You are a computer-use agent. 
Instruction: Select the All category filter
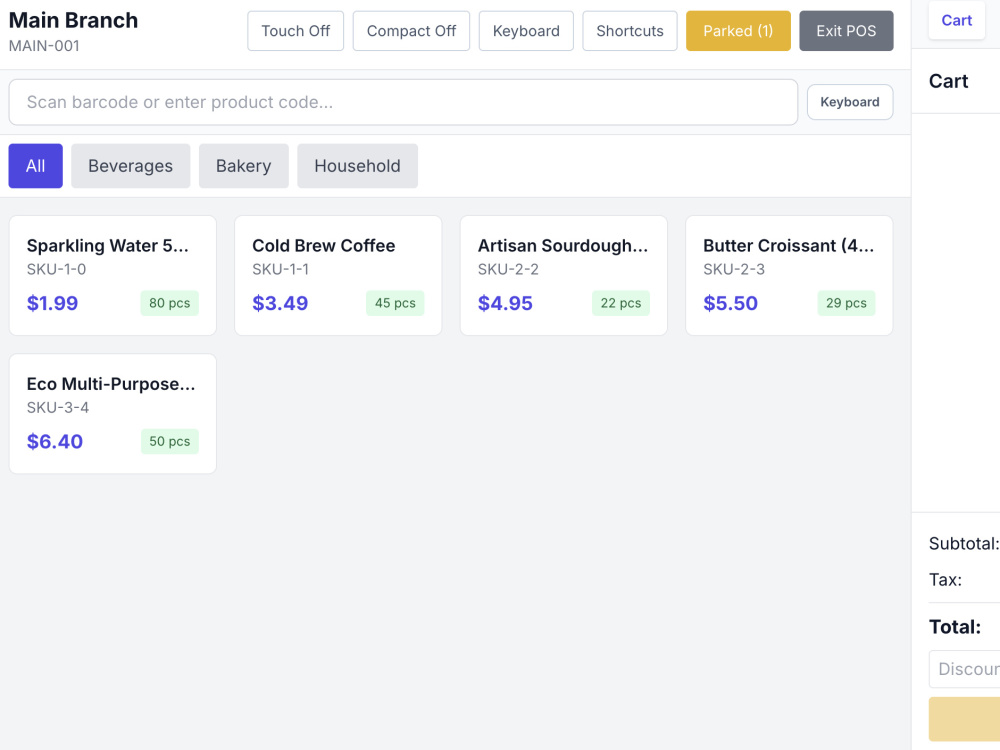tap(36, 166)
